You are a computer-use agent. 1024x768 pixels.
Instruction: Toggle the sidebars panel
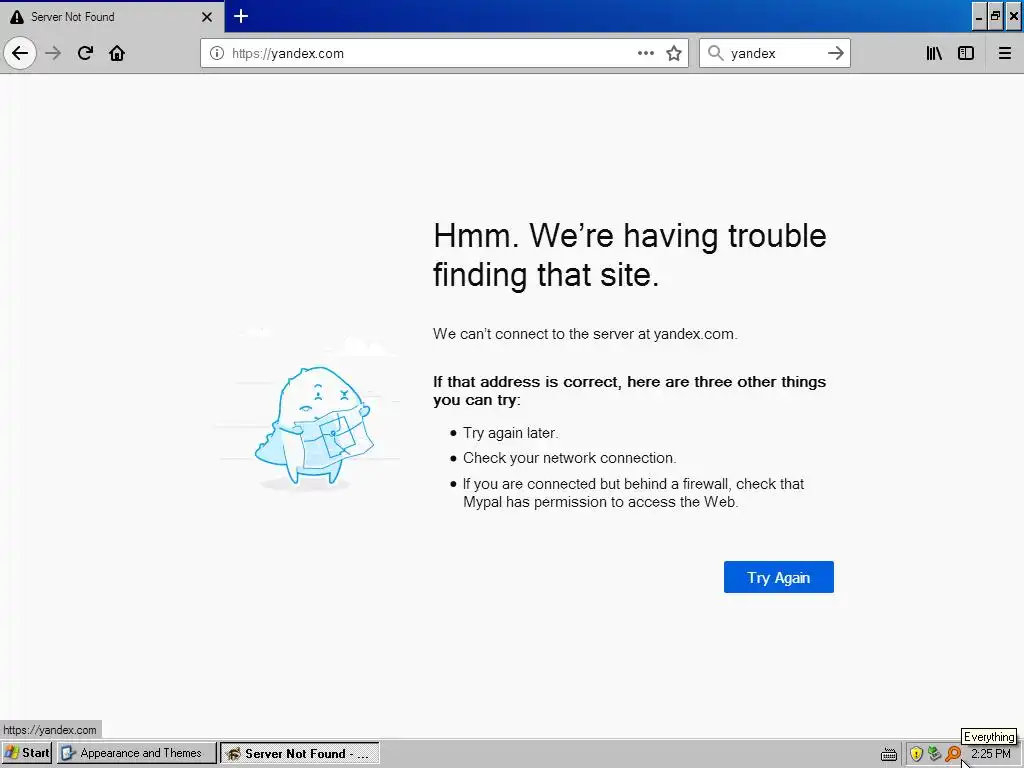tap(966, 53)
